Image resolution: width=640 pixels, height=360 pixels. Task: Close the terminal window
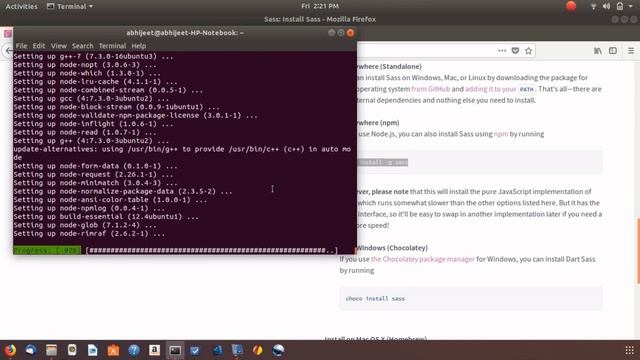click(x=351, y=33)
